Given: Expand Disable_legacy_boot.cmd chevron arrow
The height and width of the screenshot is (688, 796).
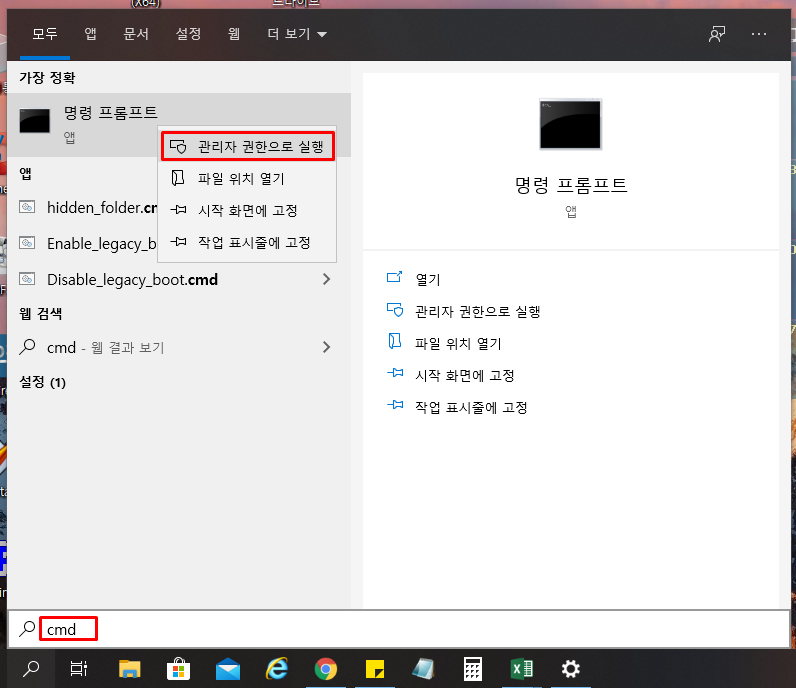Looking at the screenshot, I should [326, 279].
